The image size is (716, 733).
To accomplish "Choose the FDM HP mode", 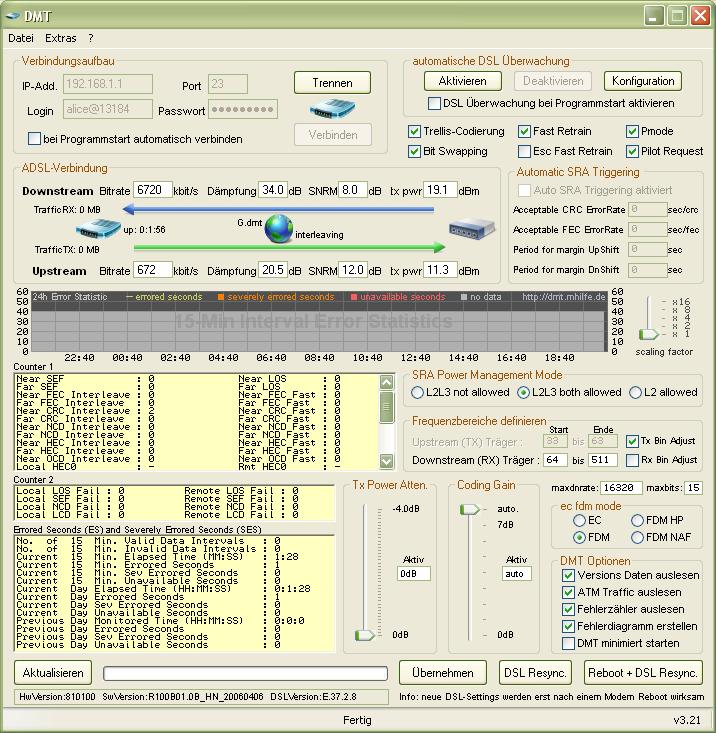I will pyautogui.click(x=635, y=521).
